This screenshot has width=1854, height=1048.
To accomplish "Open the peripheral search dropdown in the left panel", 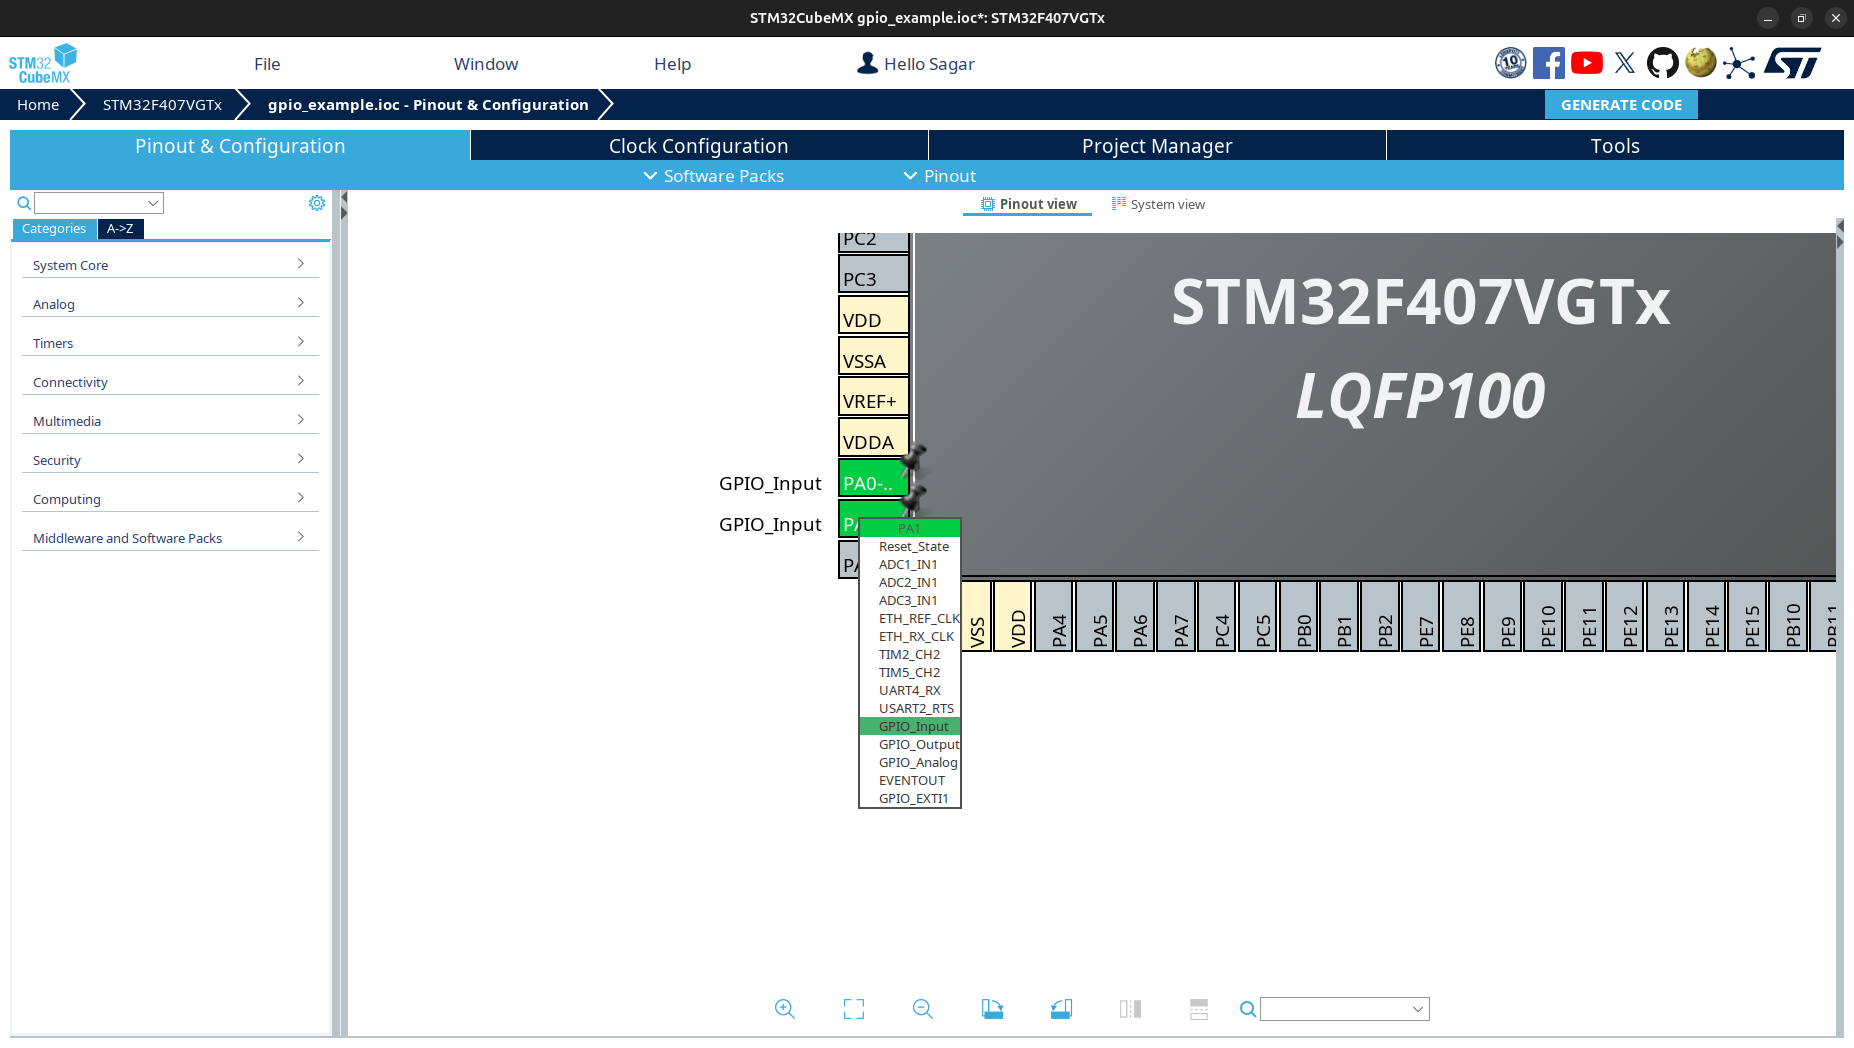I will 99,203.
